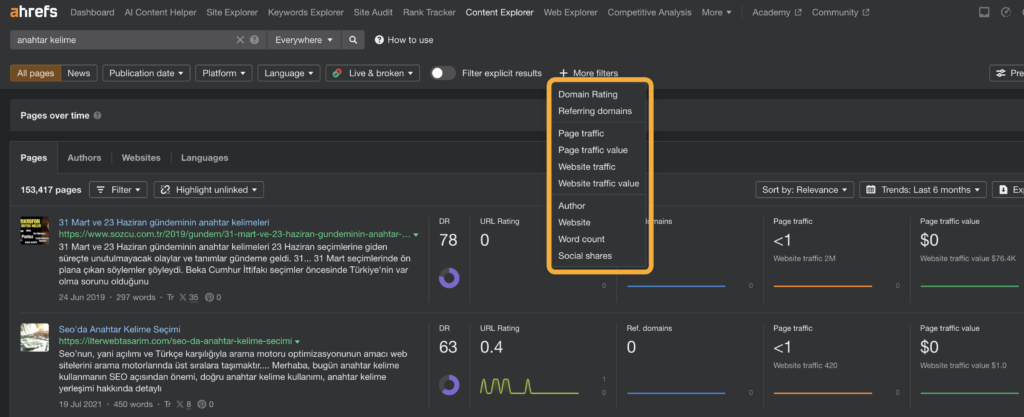Click the Ahrefs logo
The image size is (1024, 417).
pyautogui.click(x=33, y=12)
